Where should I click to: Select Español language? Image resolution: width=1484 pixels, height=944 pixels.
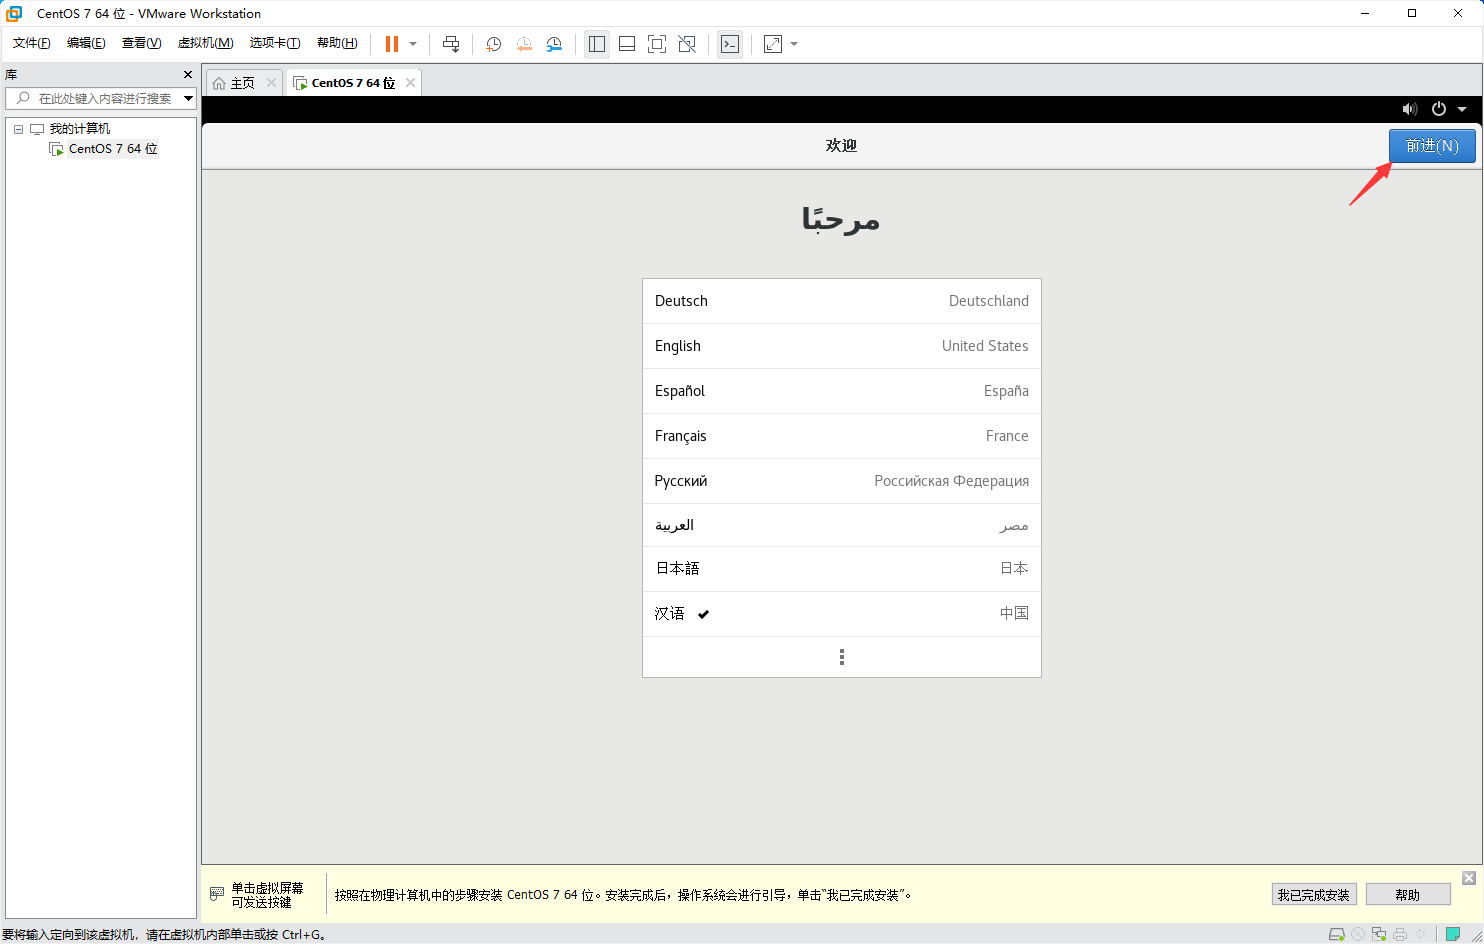click(842, 391)
